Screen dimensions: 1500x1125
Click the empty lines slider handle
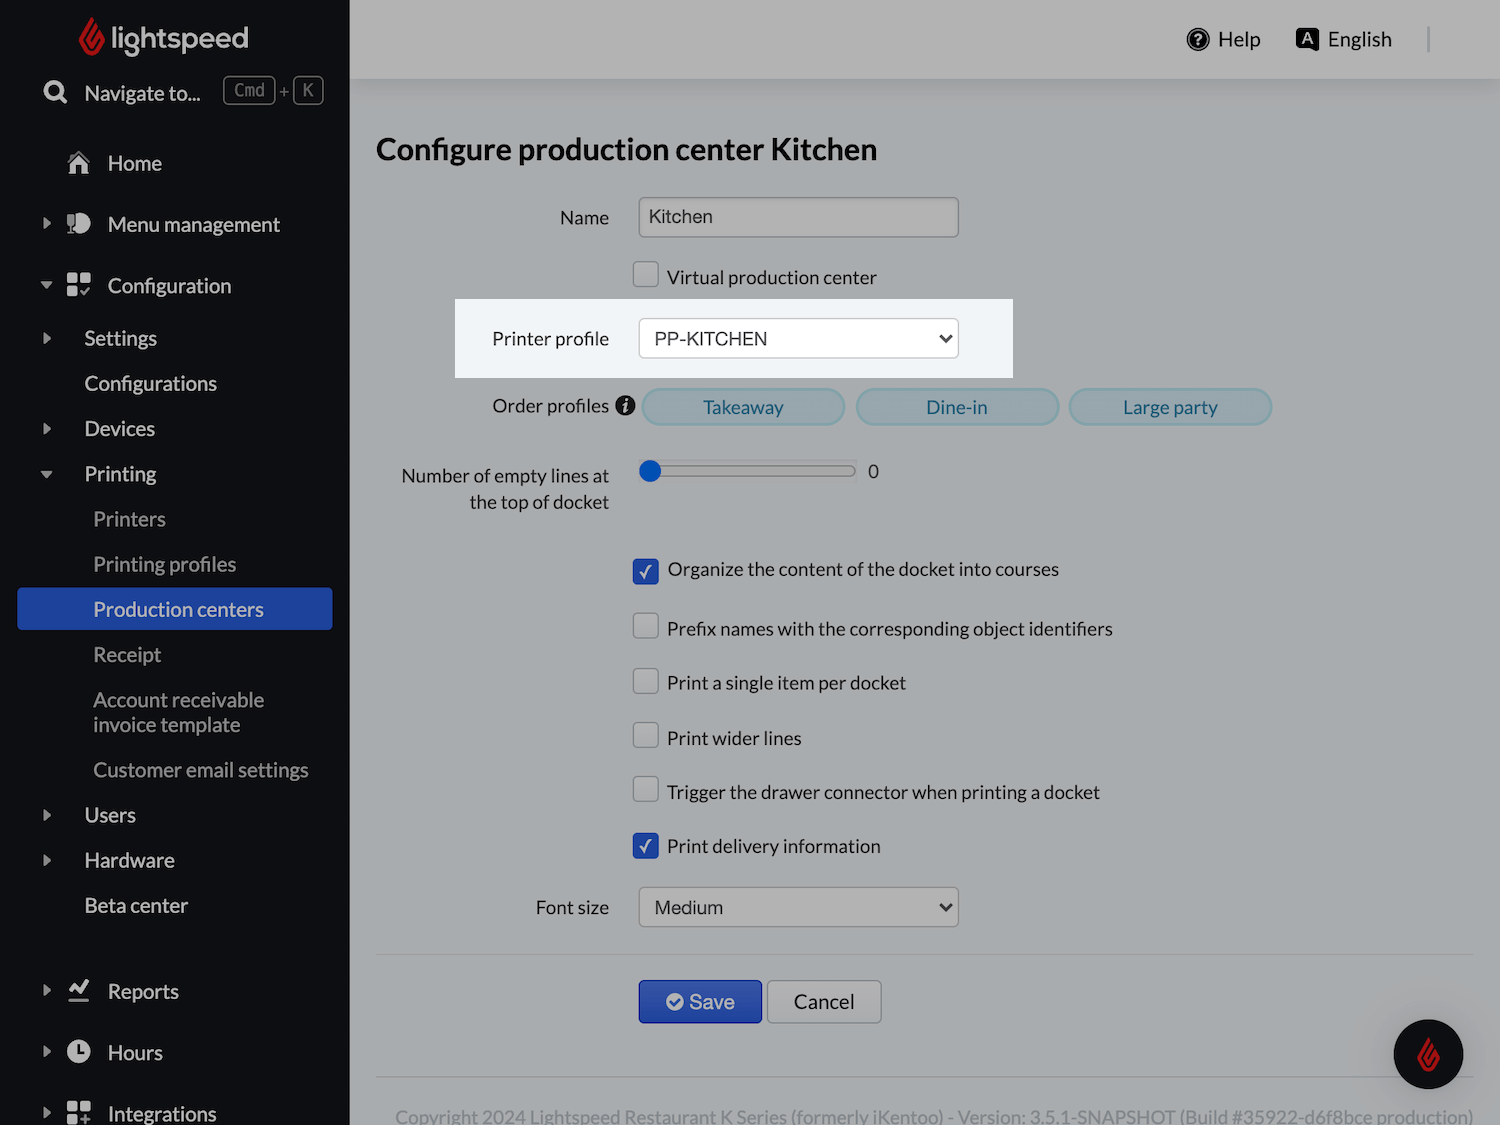(650, 471)
